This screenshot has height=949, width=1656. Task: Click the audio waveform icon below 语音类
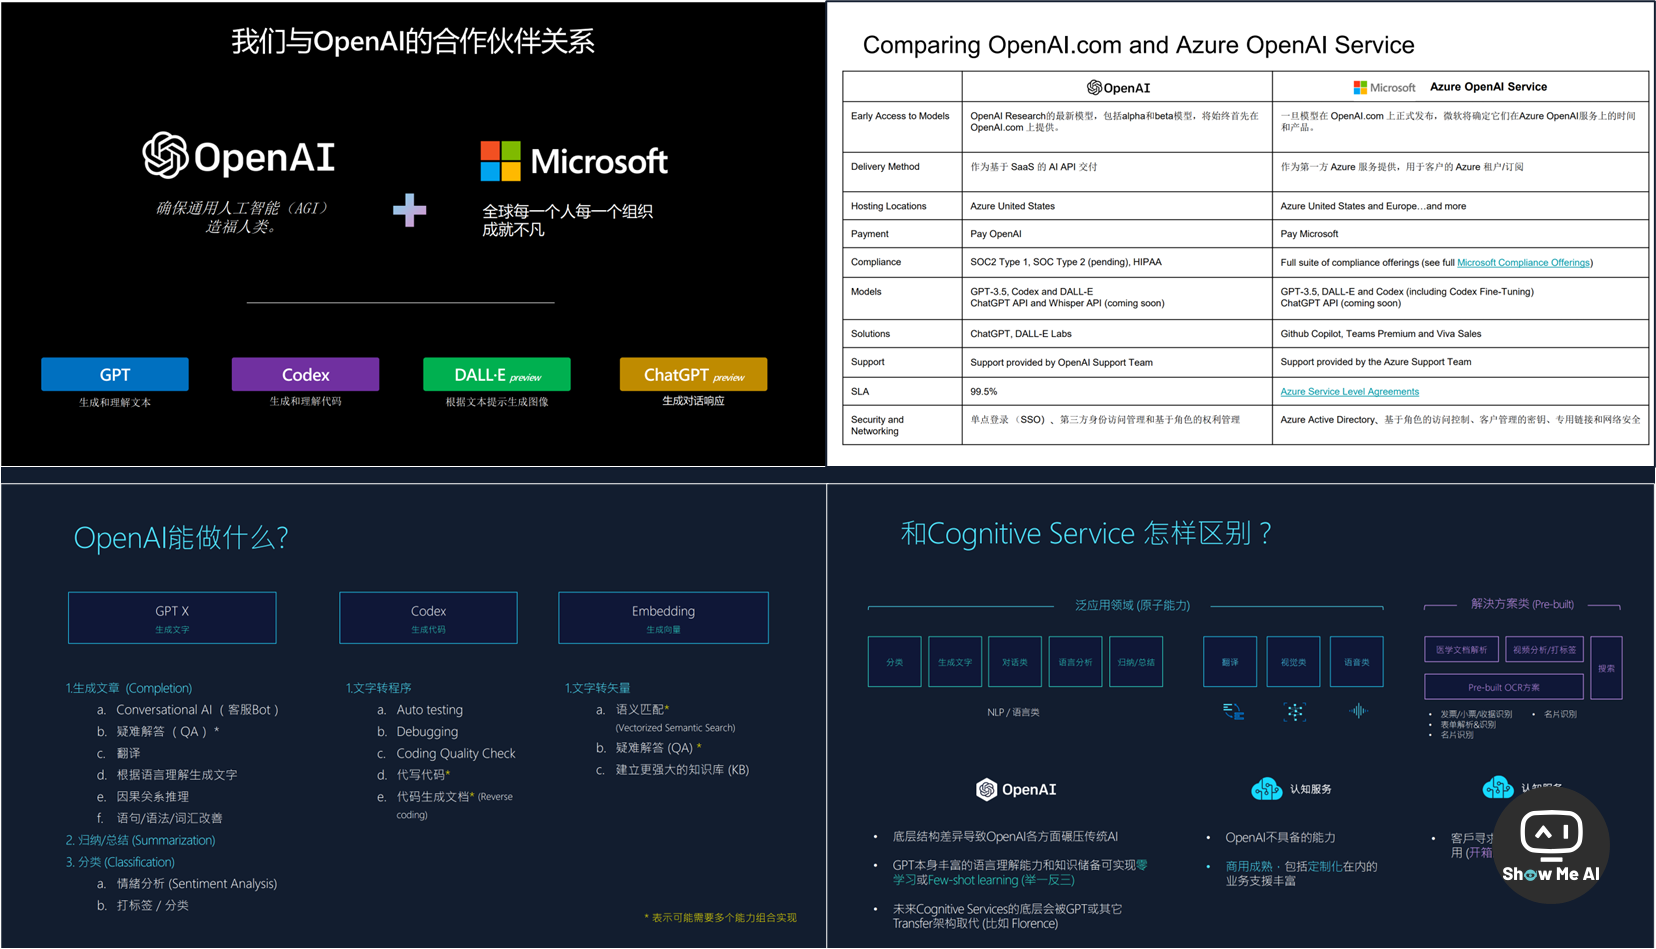pyautogui.click(x=1358, y=711)
